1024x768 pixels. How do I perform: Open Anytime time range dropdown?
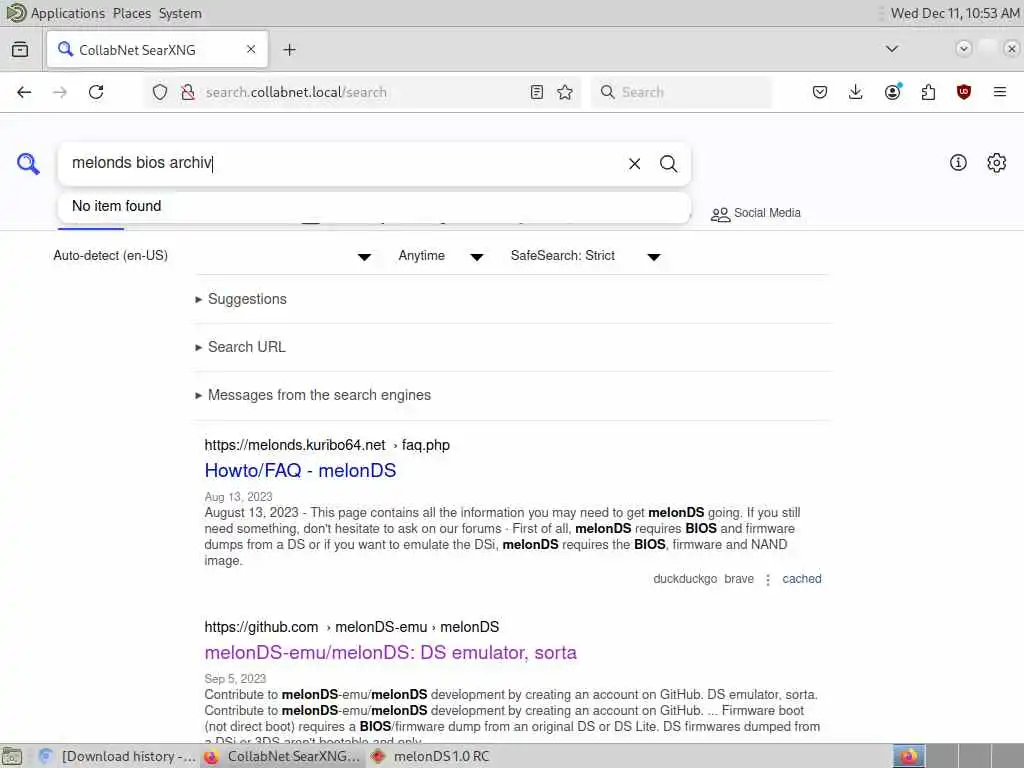(x=441, y=256)
